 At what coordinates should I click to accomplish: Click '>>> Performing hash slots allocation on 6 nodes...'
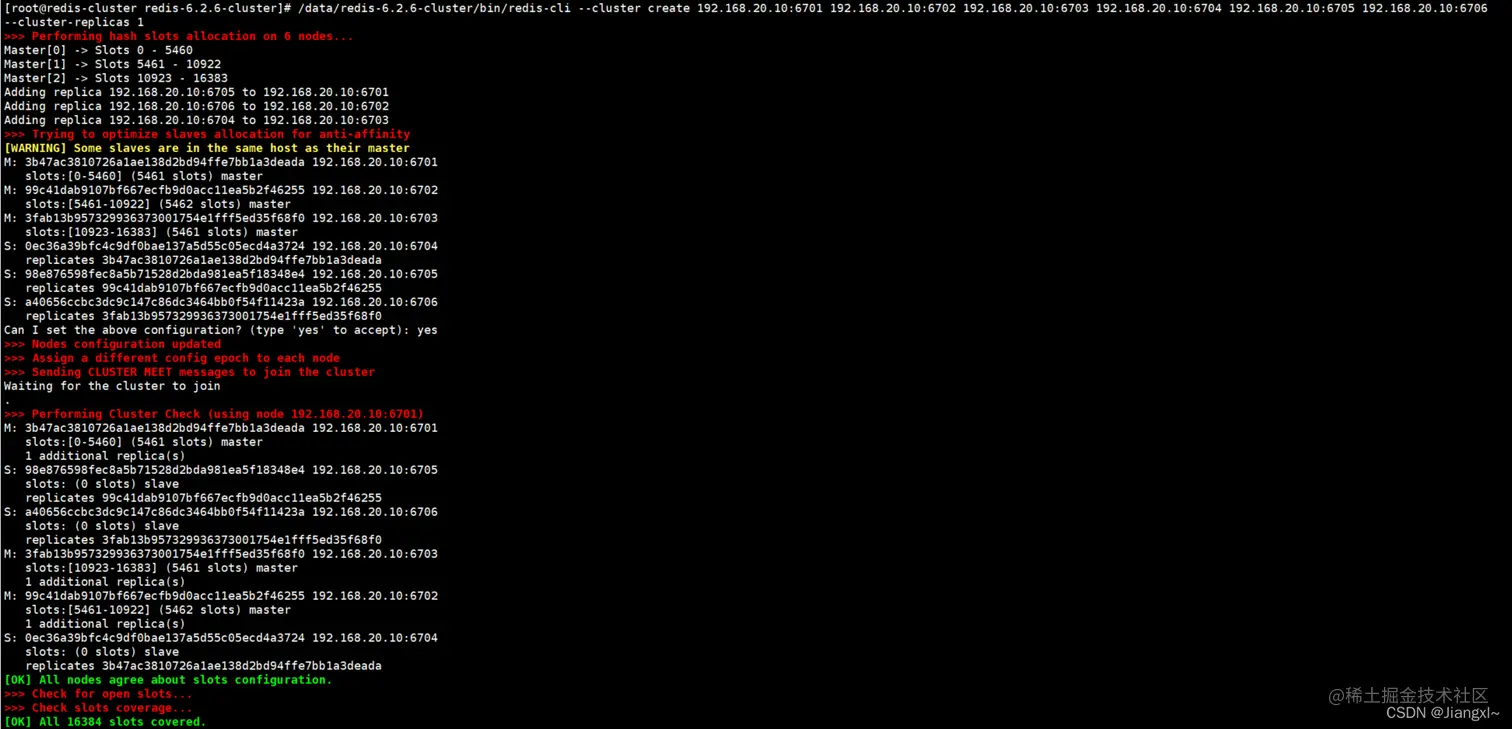178,36
